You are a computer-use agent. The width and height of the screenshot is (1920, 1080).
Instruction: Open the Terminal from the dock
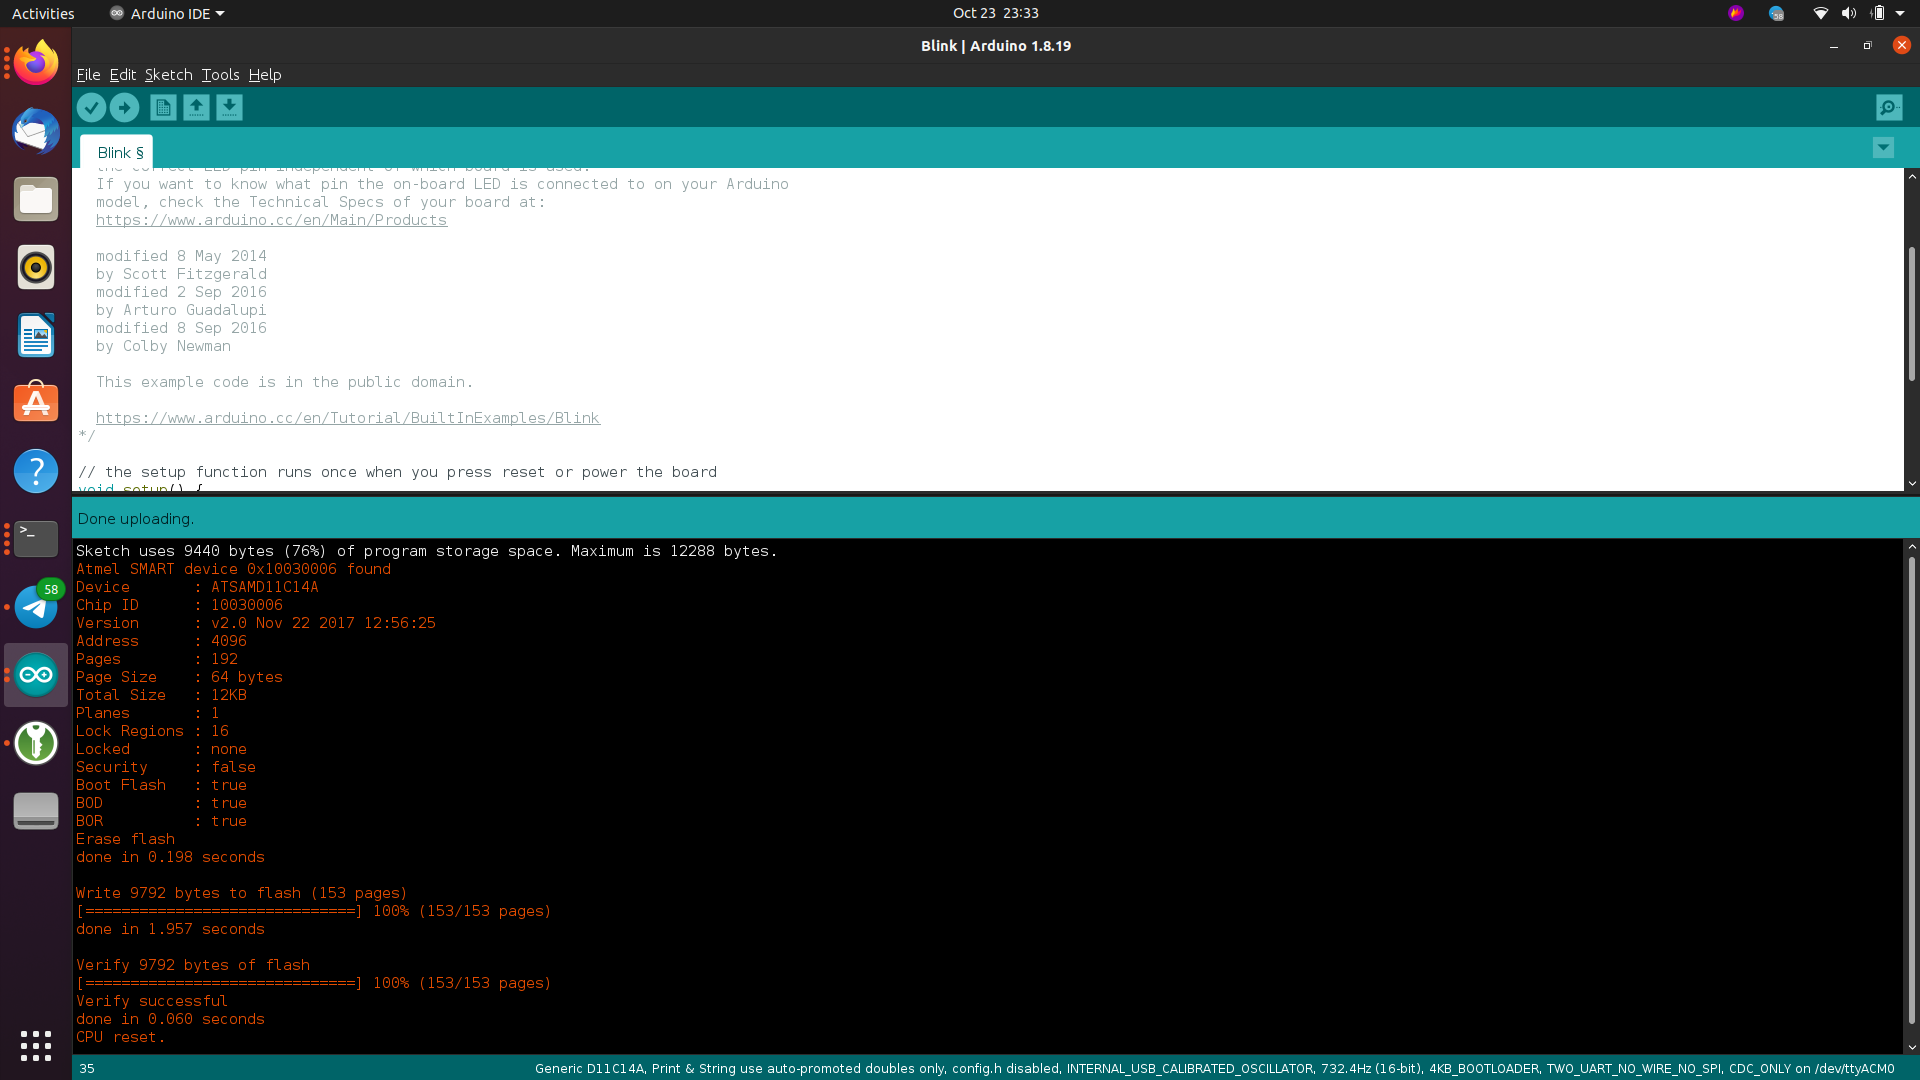coord(36,539)
